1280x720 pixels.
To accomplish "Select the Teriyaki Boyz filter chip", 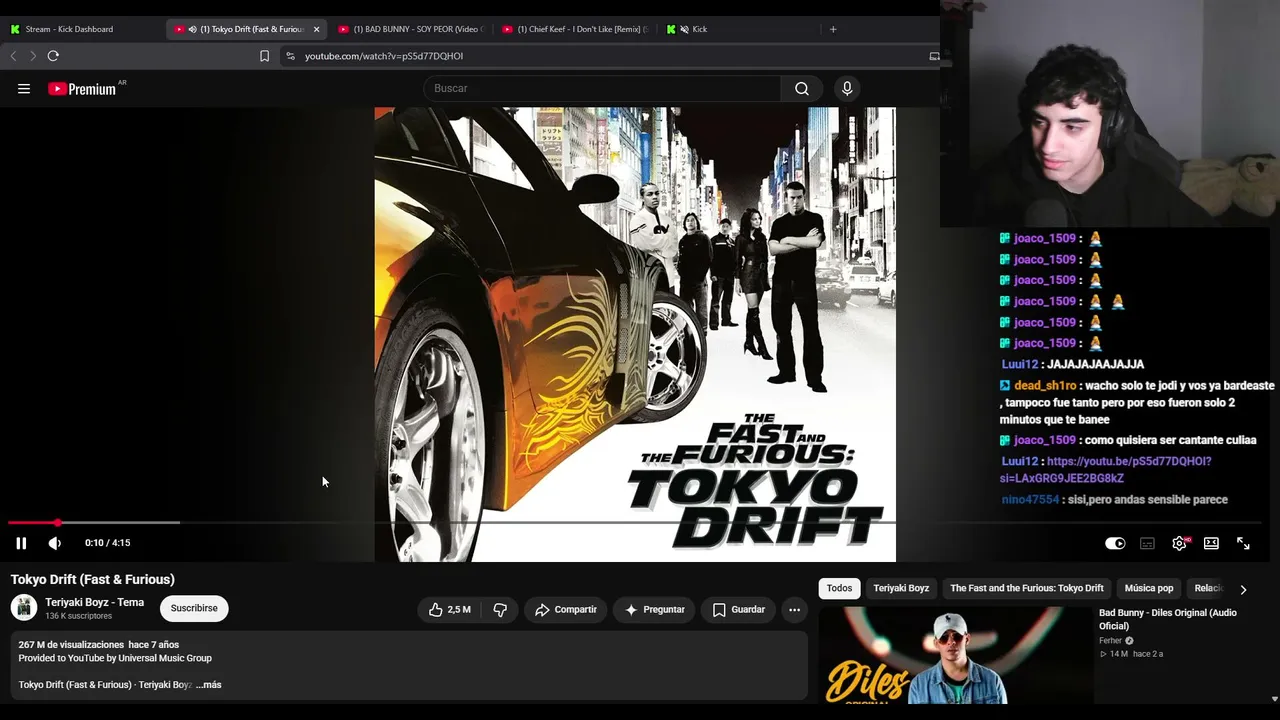I will click(901, 588).
